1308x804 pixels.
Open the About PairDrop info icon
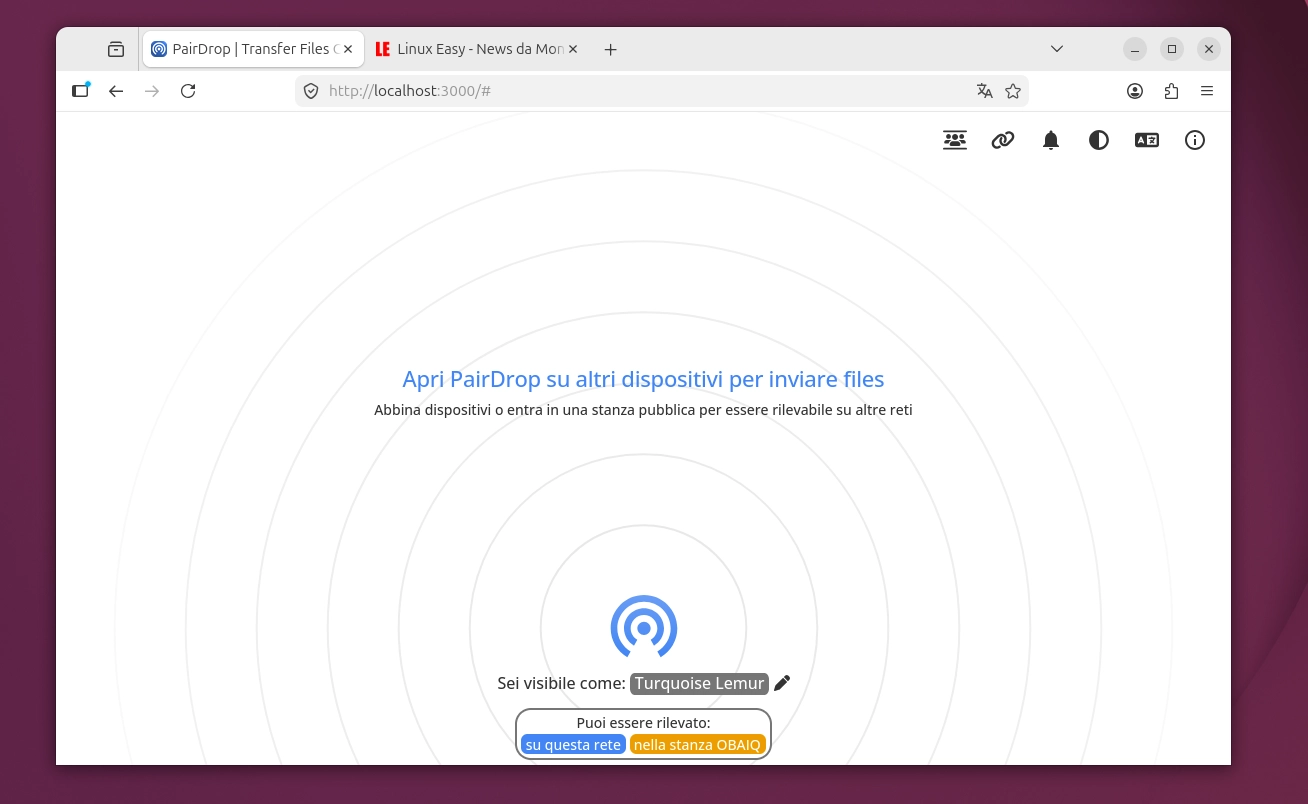coord(1195,141)
